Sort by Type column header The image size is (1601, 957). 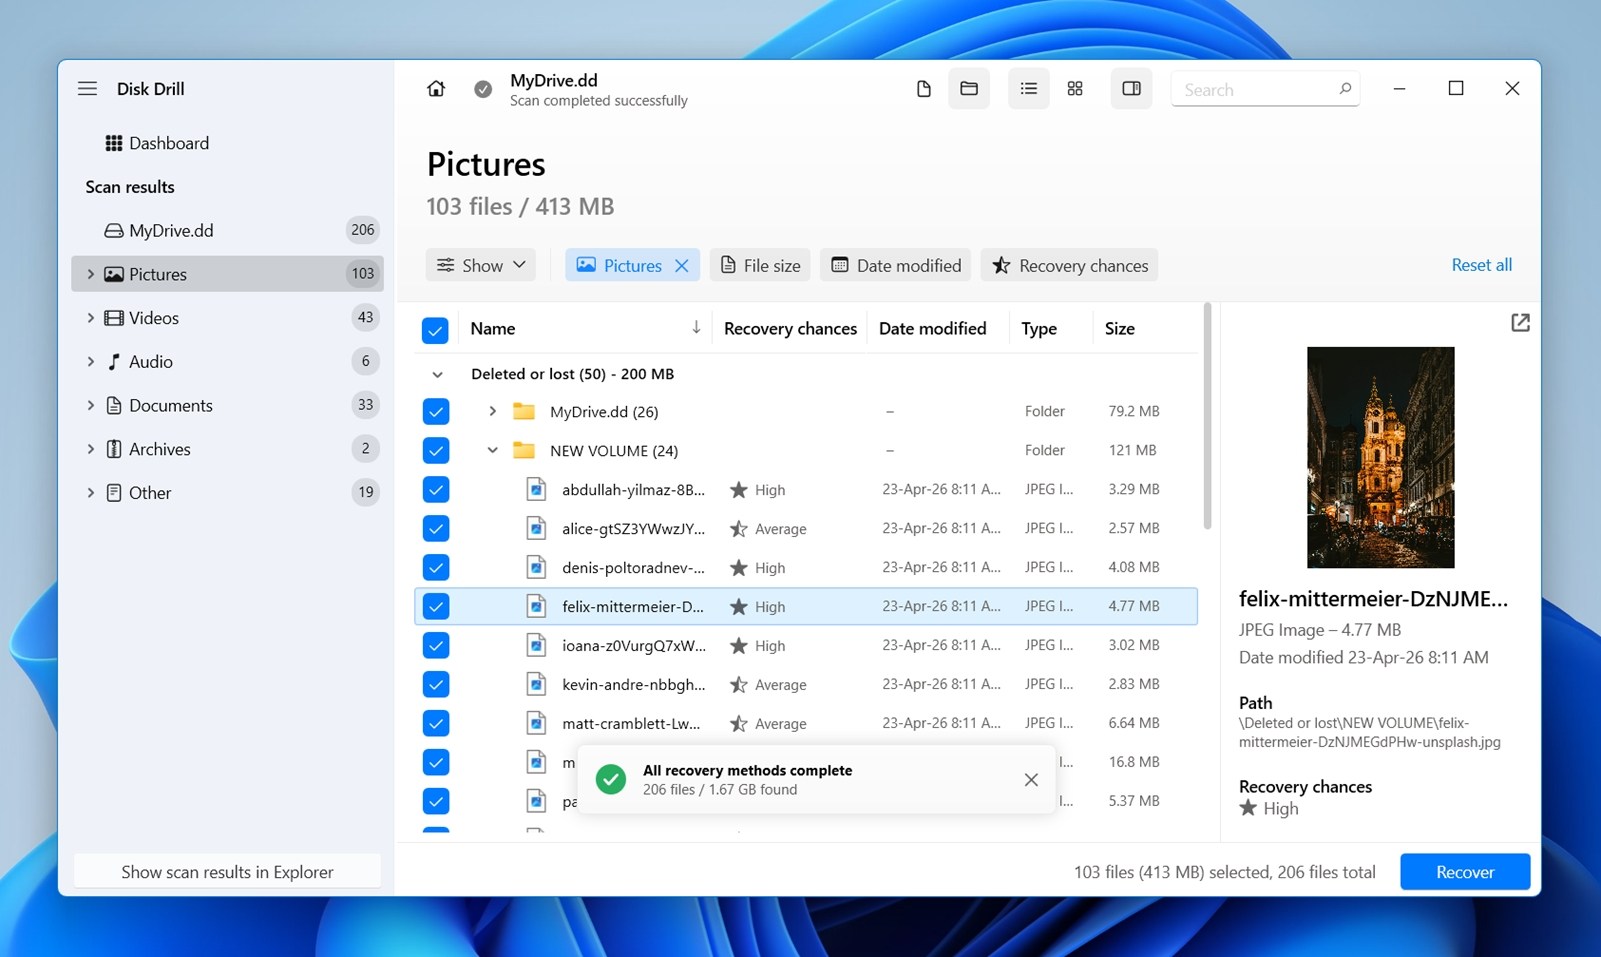coord(1038,328)
